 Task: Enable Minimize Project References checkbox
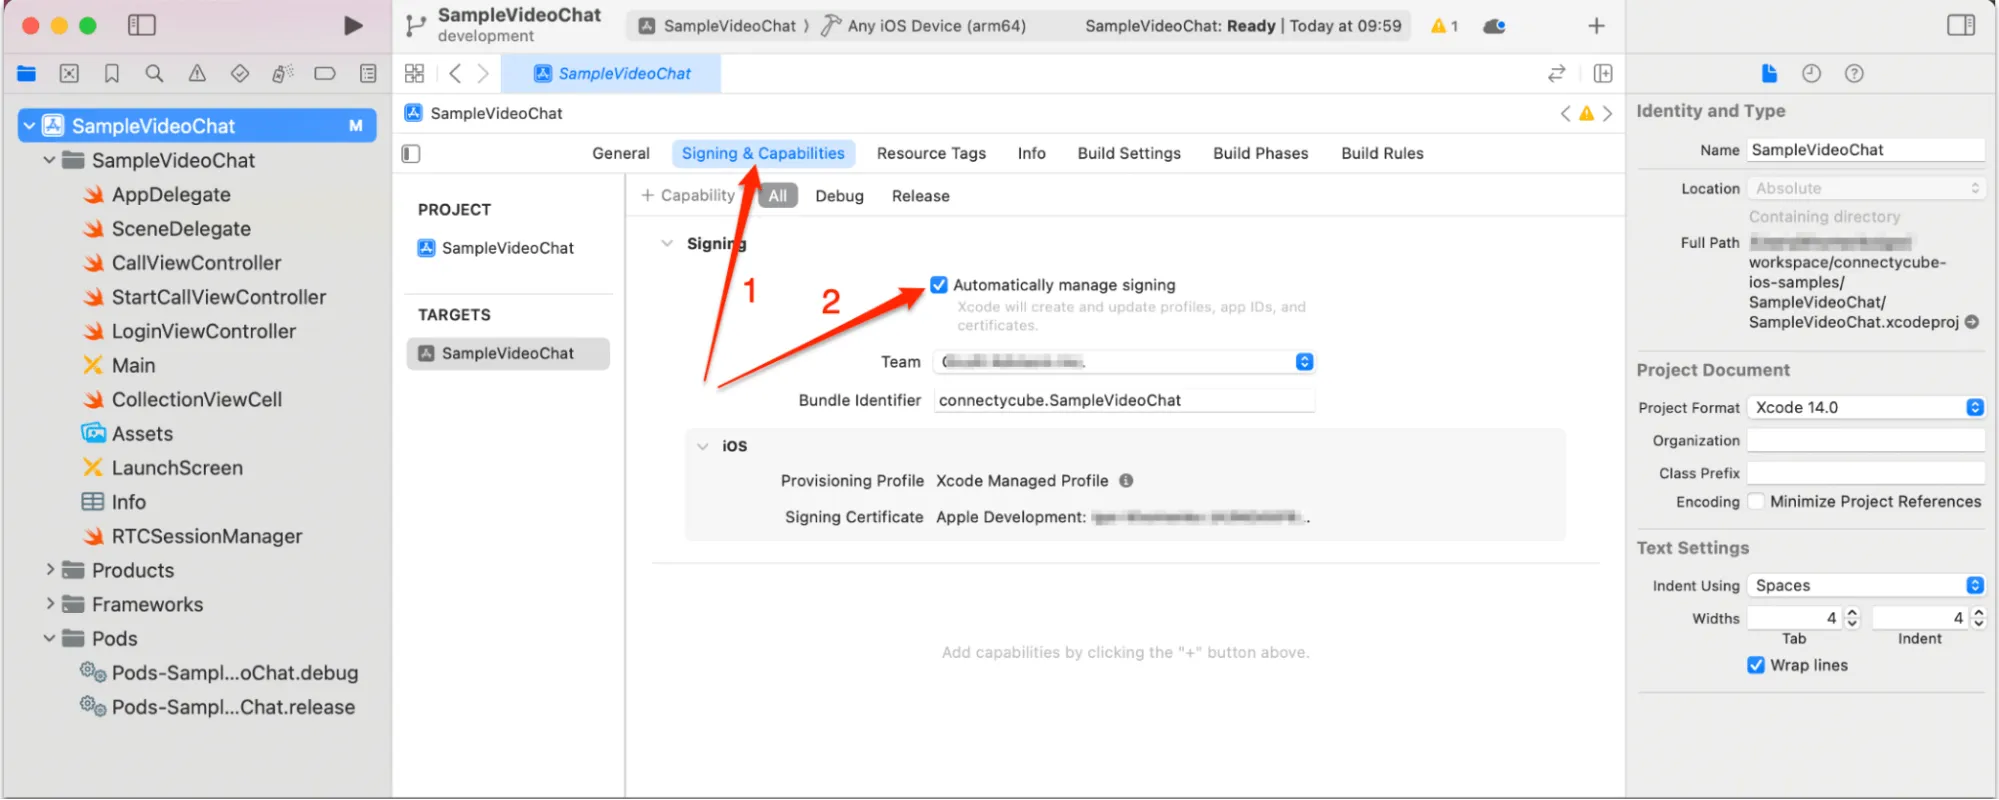coord(1756,502)
